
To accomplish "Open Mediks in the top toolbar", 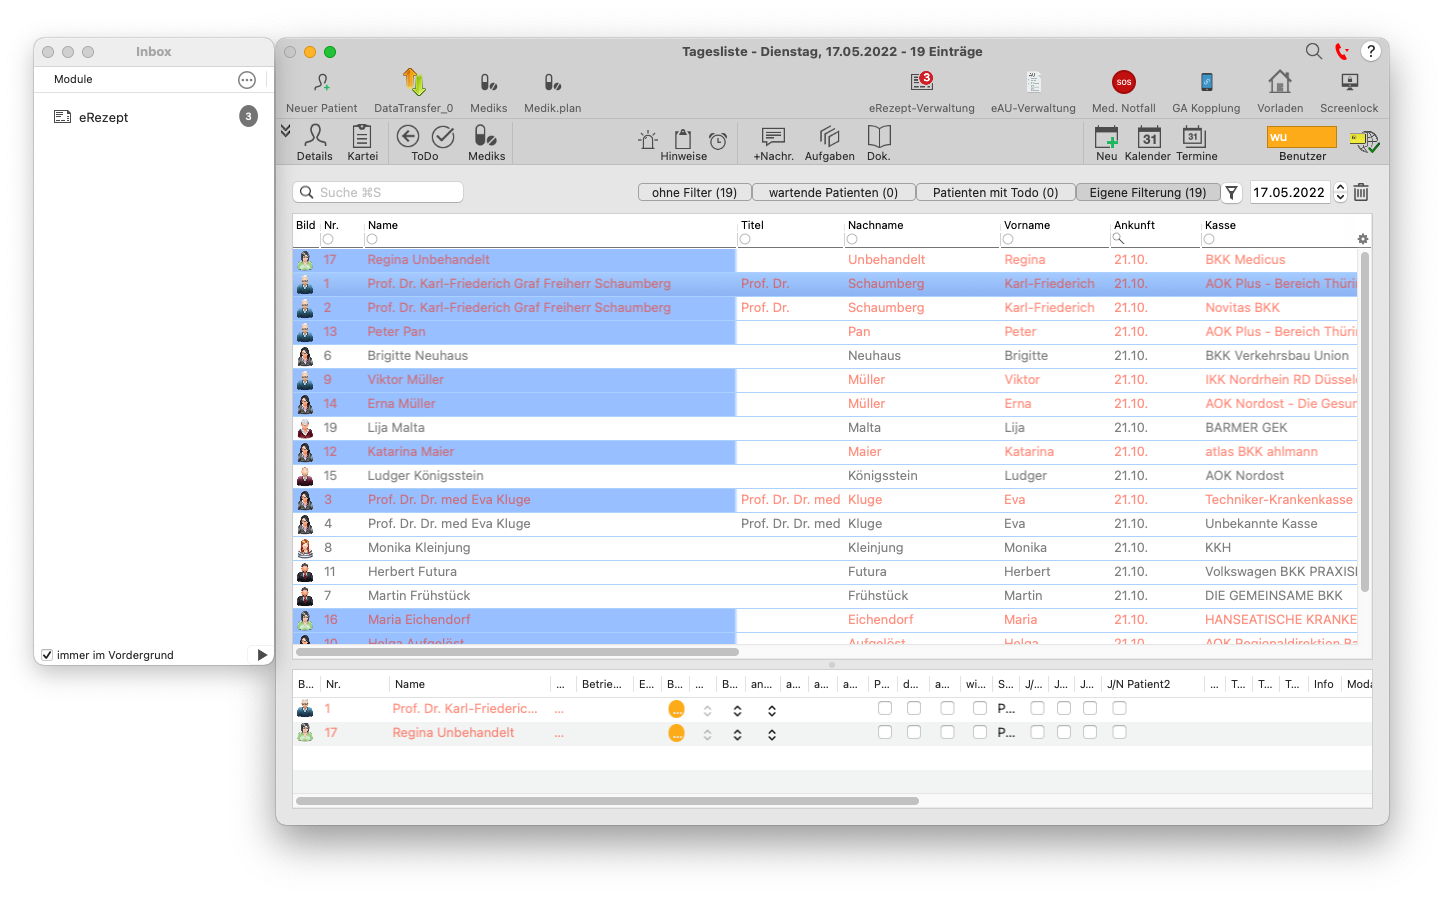I will [x=488, y=83].
